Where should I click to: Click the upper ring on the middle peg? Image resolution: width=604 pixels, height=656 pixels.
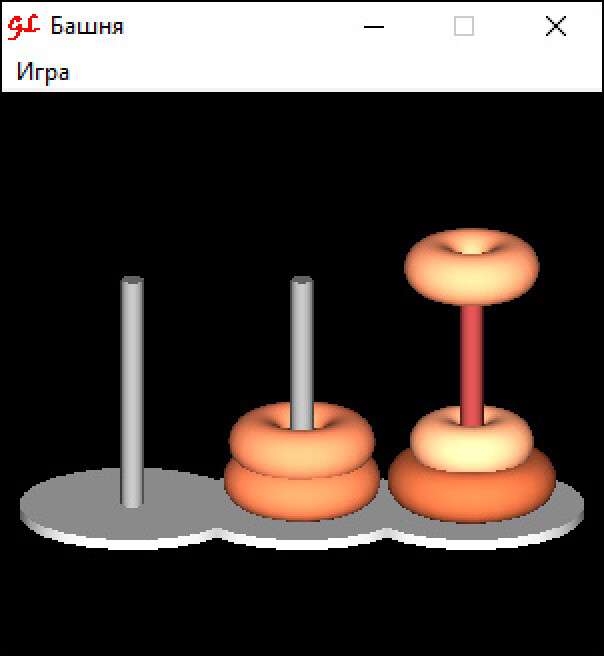[302, 439]
